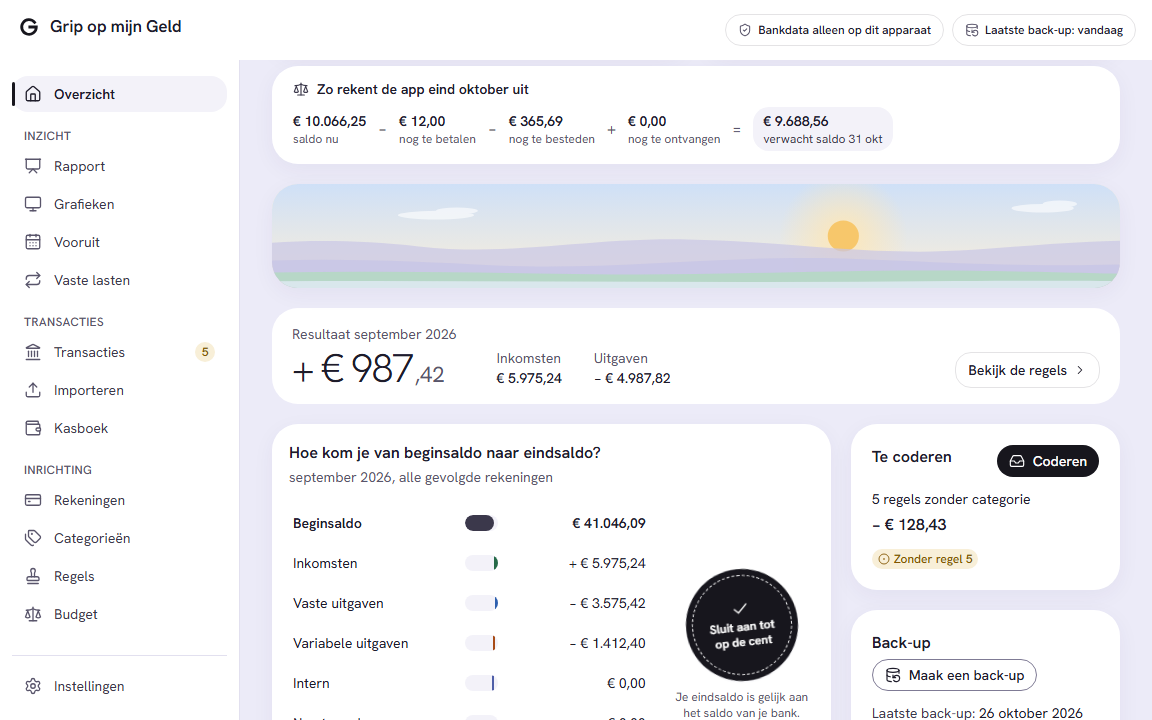This screenshot has height=720, width=1152.
Task: Click the shield icon in Bankdata chip
Action: point(744,30)
